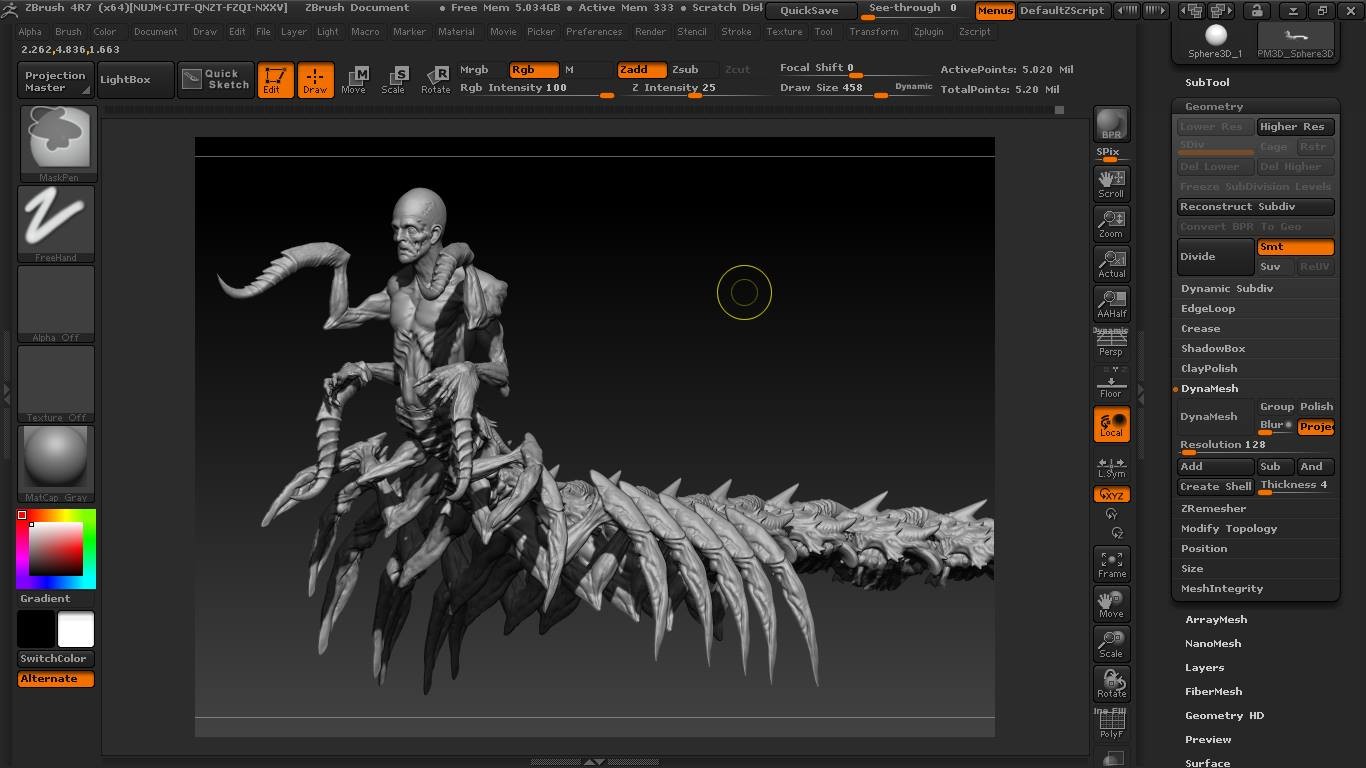Click DefaultZScript button

point(1062,10)
